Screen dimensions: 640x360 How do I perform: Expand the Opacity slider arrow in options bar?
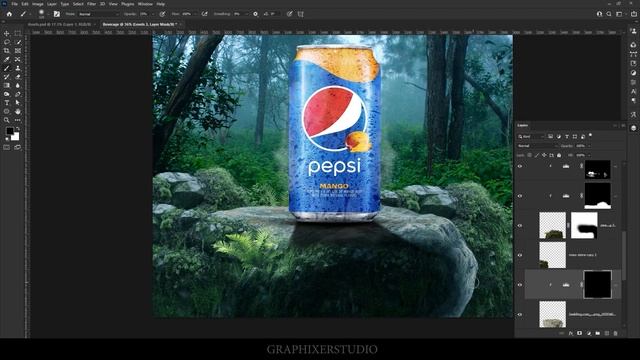click(153, 14)
